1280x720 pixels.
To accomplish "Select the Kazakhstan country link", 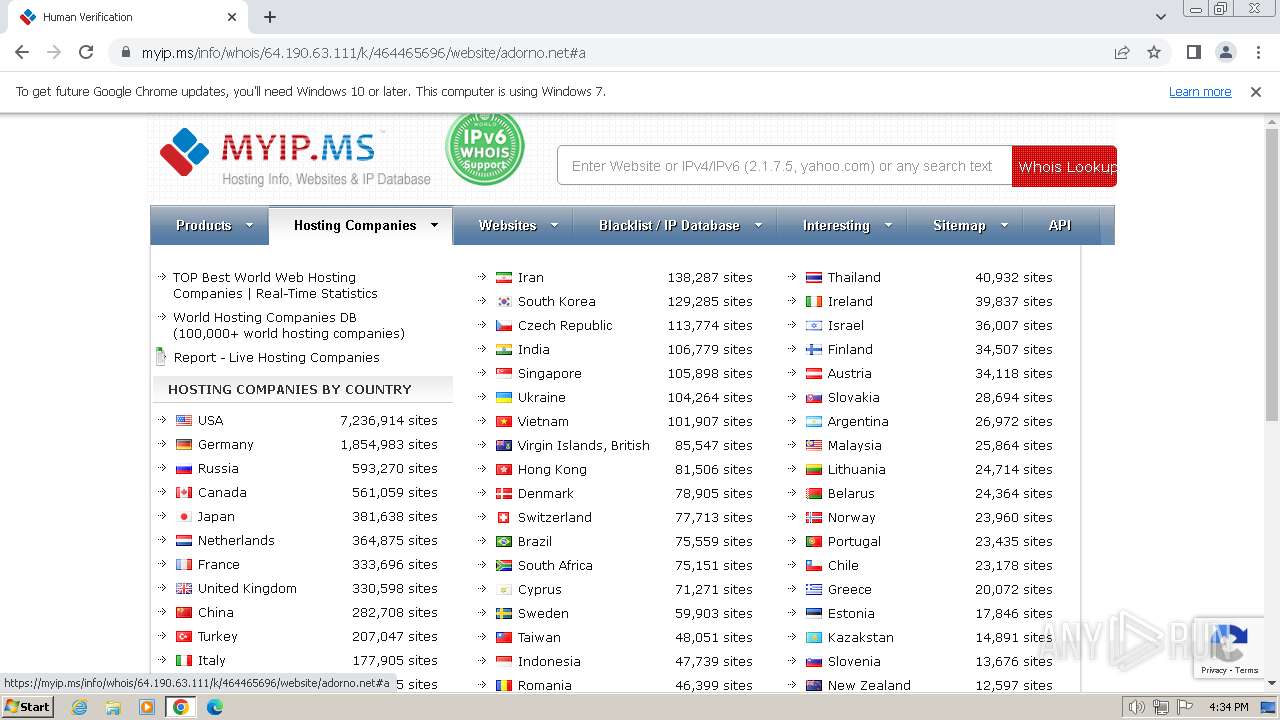I will [861, 638].
